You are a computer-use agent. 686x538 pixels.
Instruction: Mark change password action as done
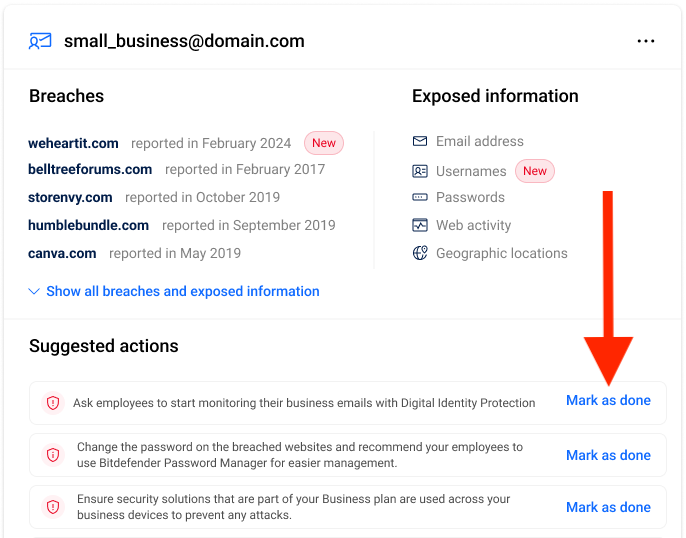pos(608,455)
